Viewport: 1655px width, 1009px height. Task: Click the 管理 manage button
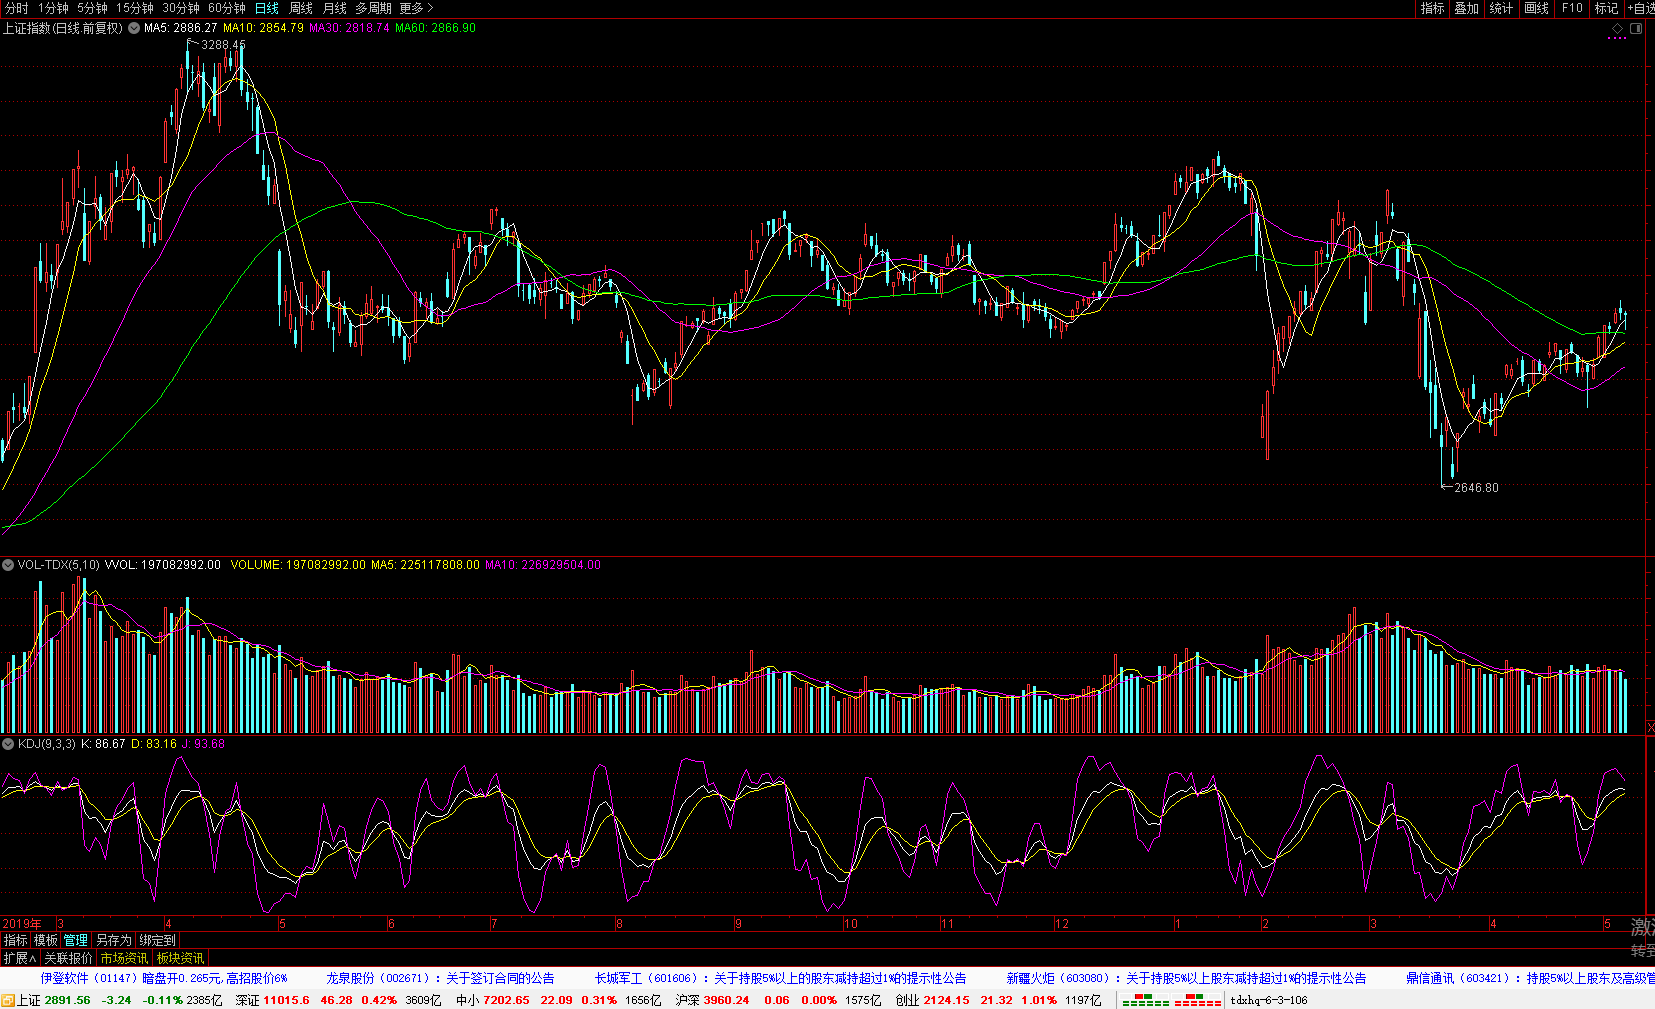pos(76,940)
